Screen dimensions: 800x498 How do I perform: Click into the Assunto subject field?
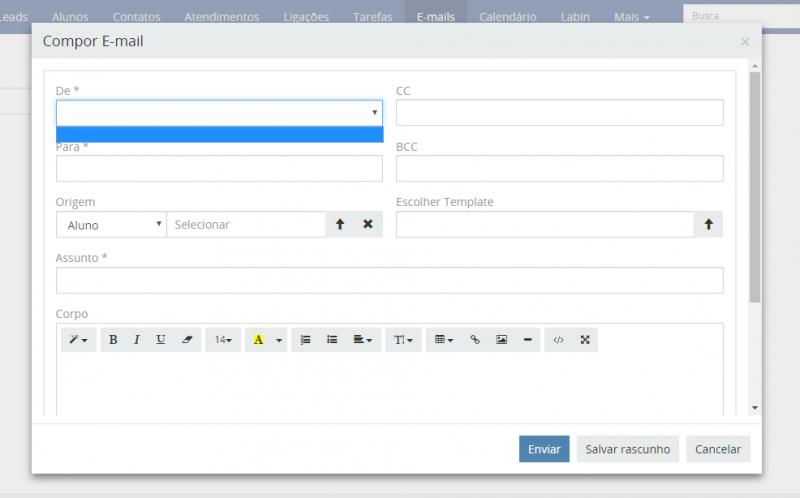point(390,281)
